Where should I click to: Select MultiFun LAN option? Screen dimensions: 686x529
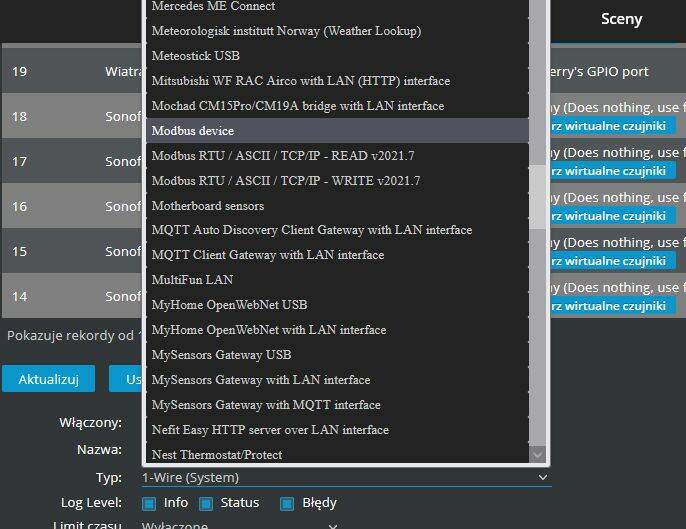coord(337,280)
